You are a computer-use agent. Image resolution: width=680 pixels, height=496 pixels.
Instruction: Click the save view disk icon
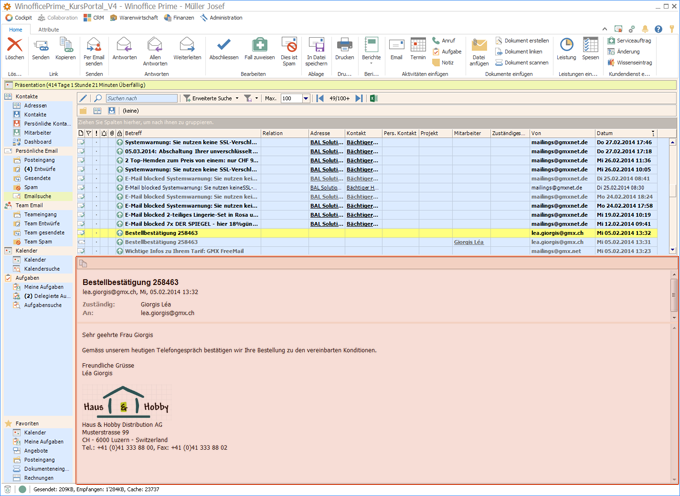(x=112, y=111)
